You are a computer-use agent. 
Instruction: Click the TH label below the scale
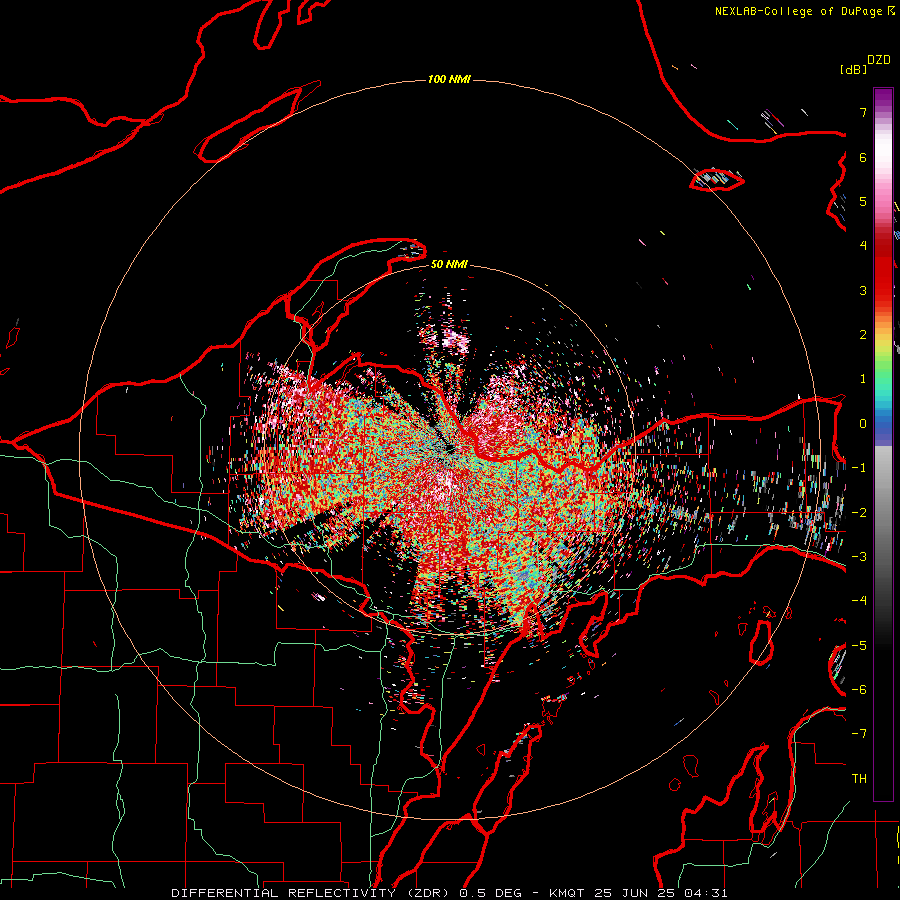859,779
